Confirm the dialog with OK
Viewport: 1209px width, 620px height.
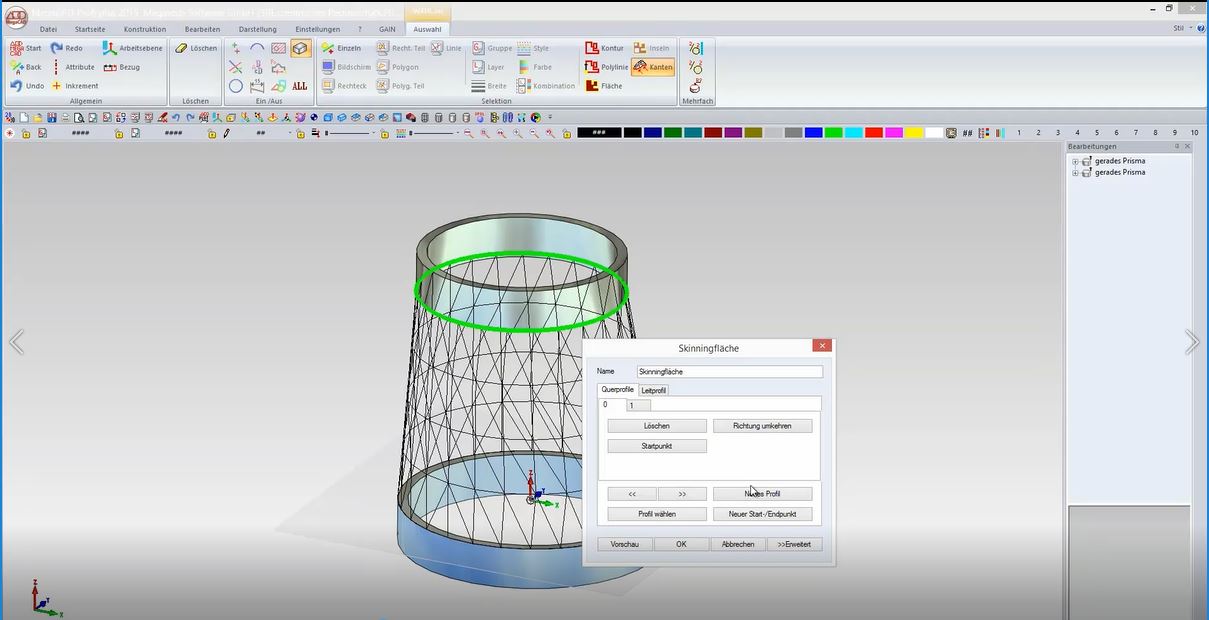pyautogui.click(x=681, y=544)
